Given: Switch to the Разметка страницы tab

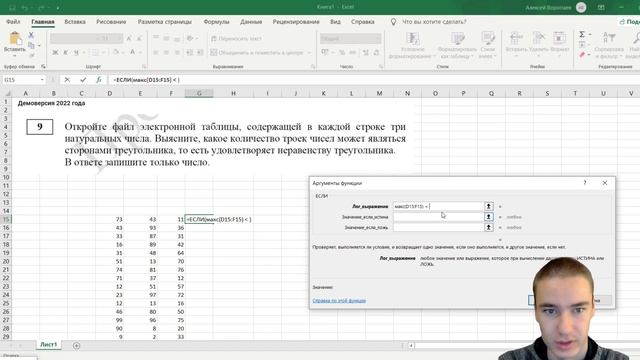Looking at the screenshot, I should tap(164, 22).
